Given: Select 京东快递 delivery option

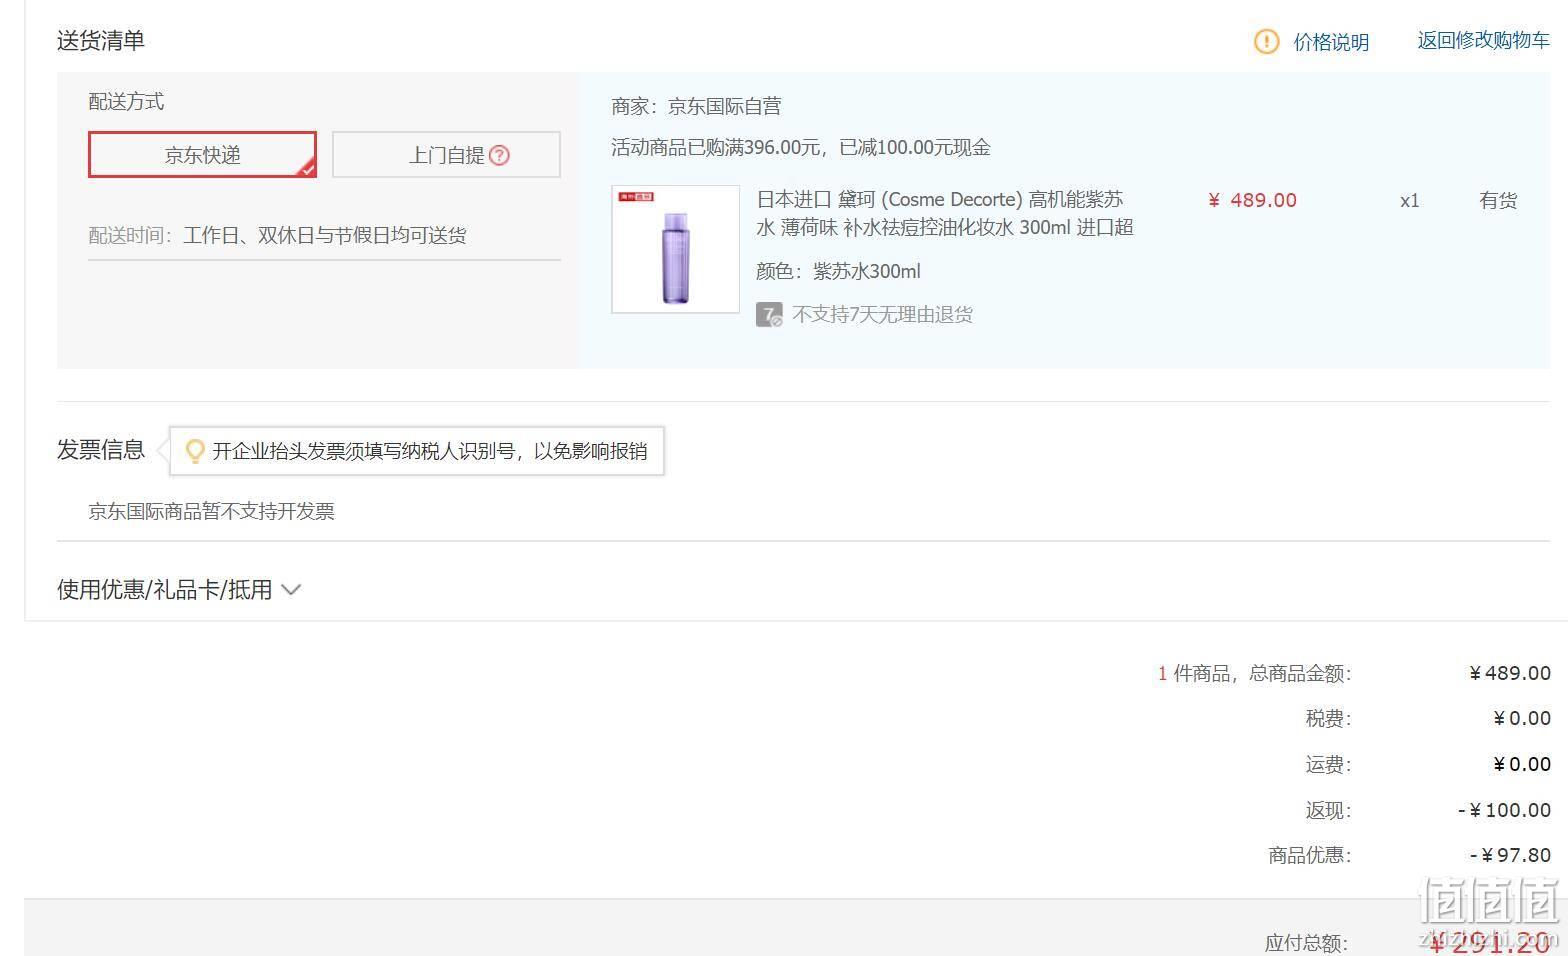Looking at the screenshot, I should 203,155.
